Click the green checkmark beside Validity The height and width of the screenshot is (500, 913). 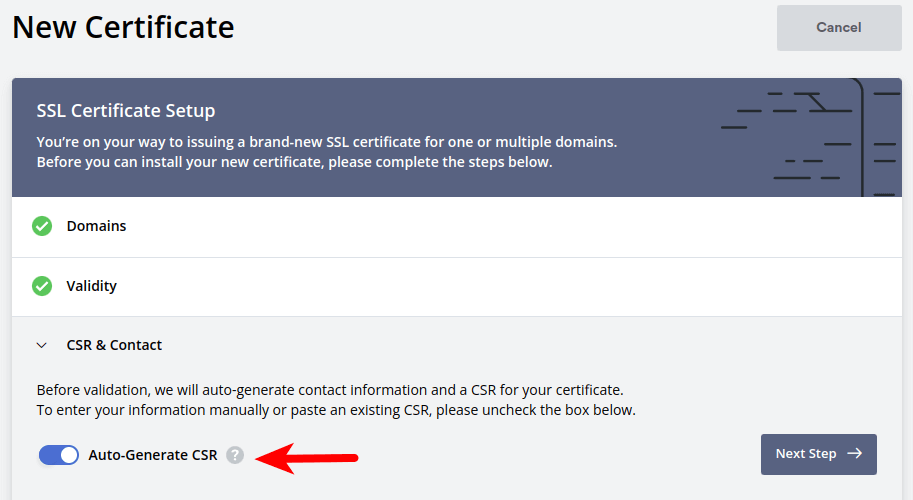tap(42, 286)
